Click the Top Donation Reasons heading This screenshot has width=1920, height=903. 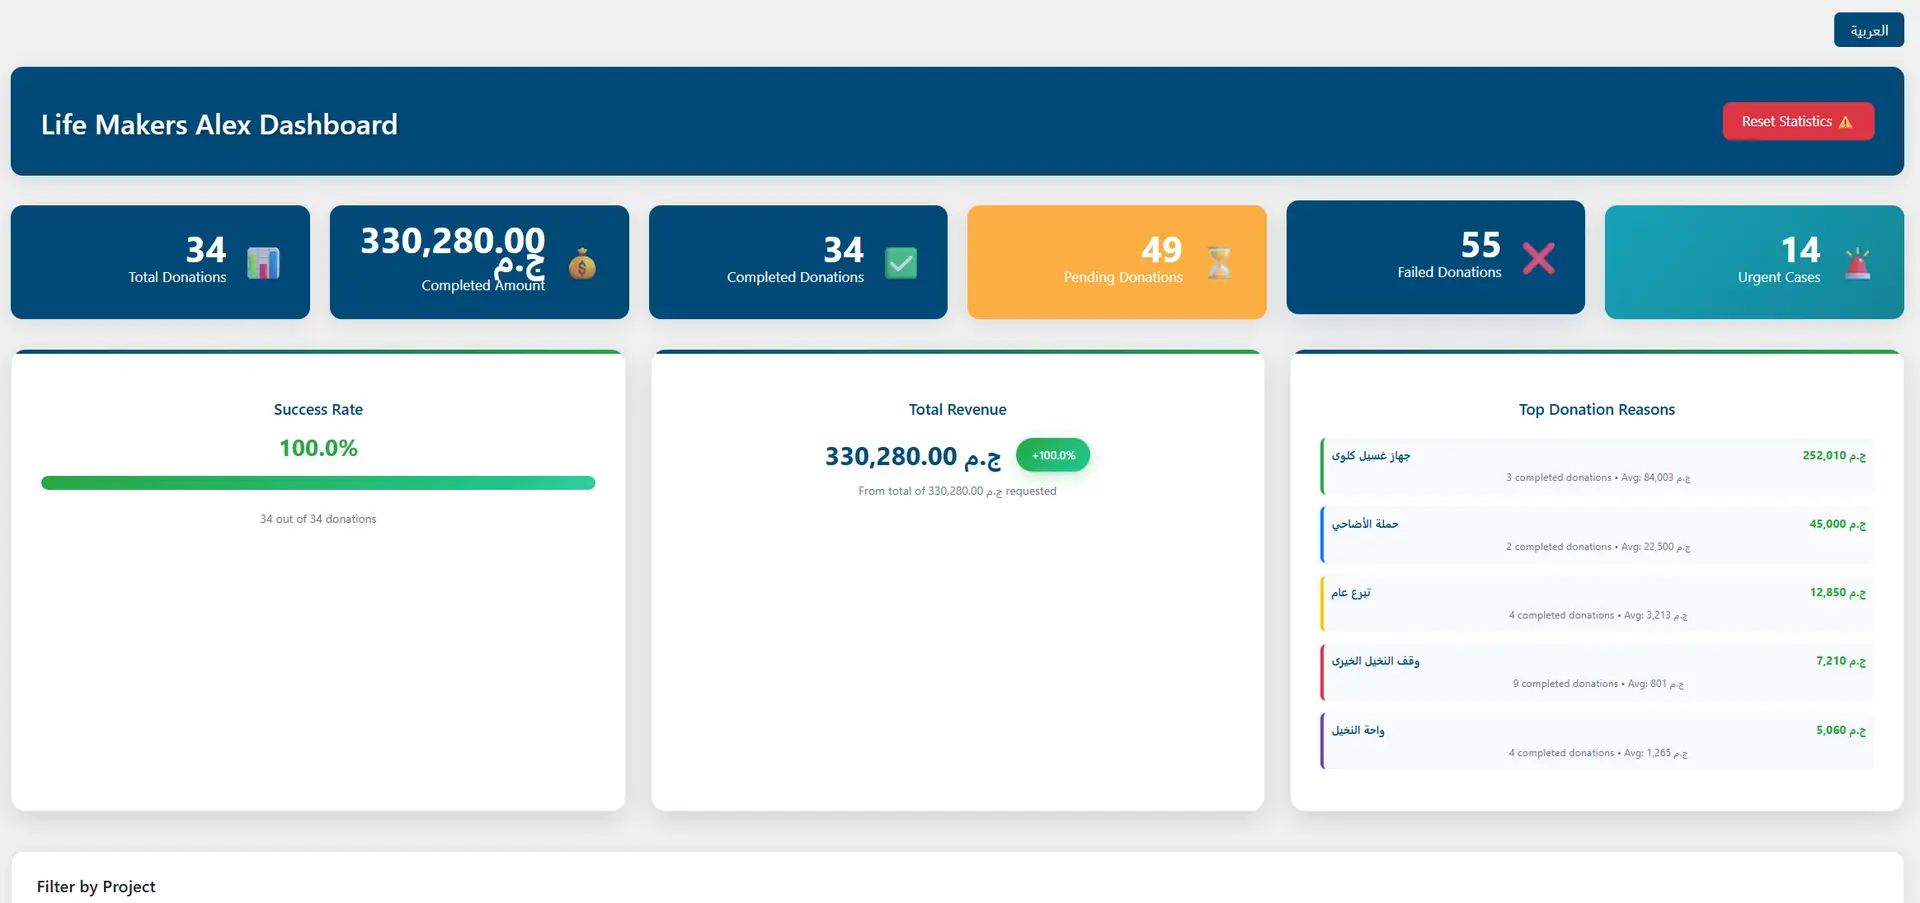1596,409
